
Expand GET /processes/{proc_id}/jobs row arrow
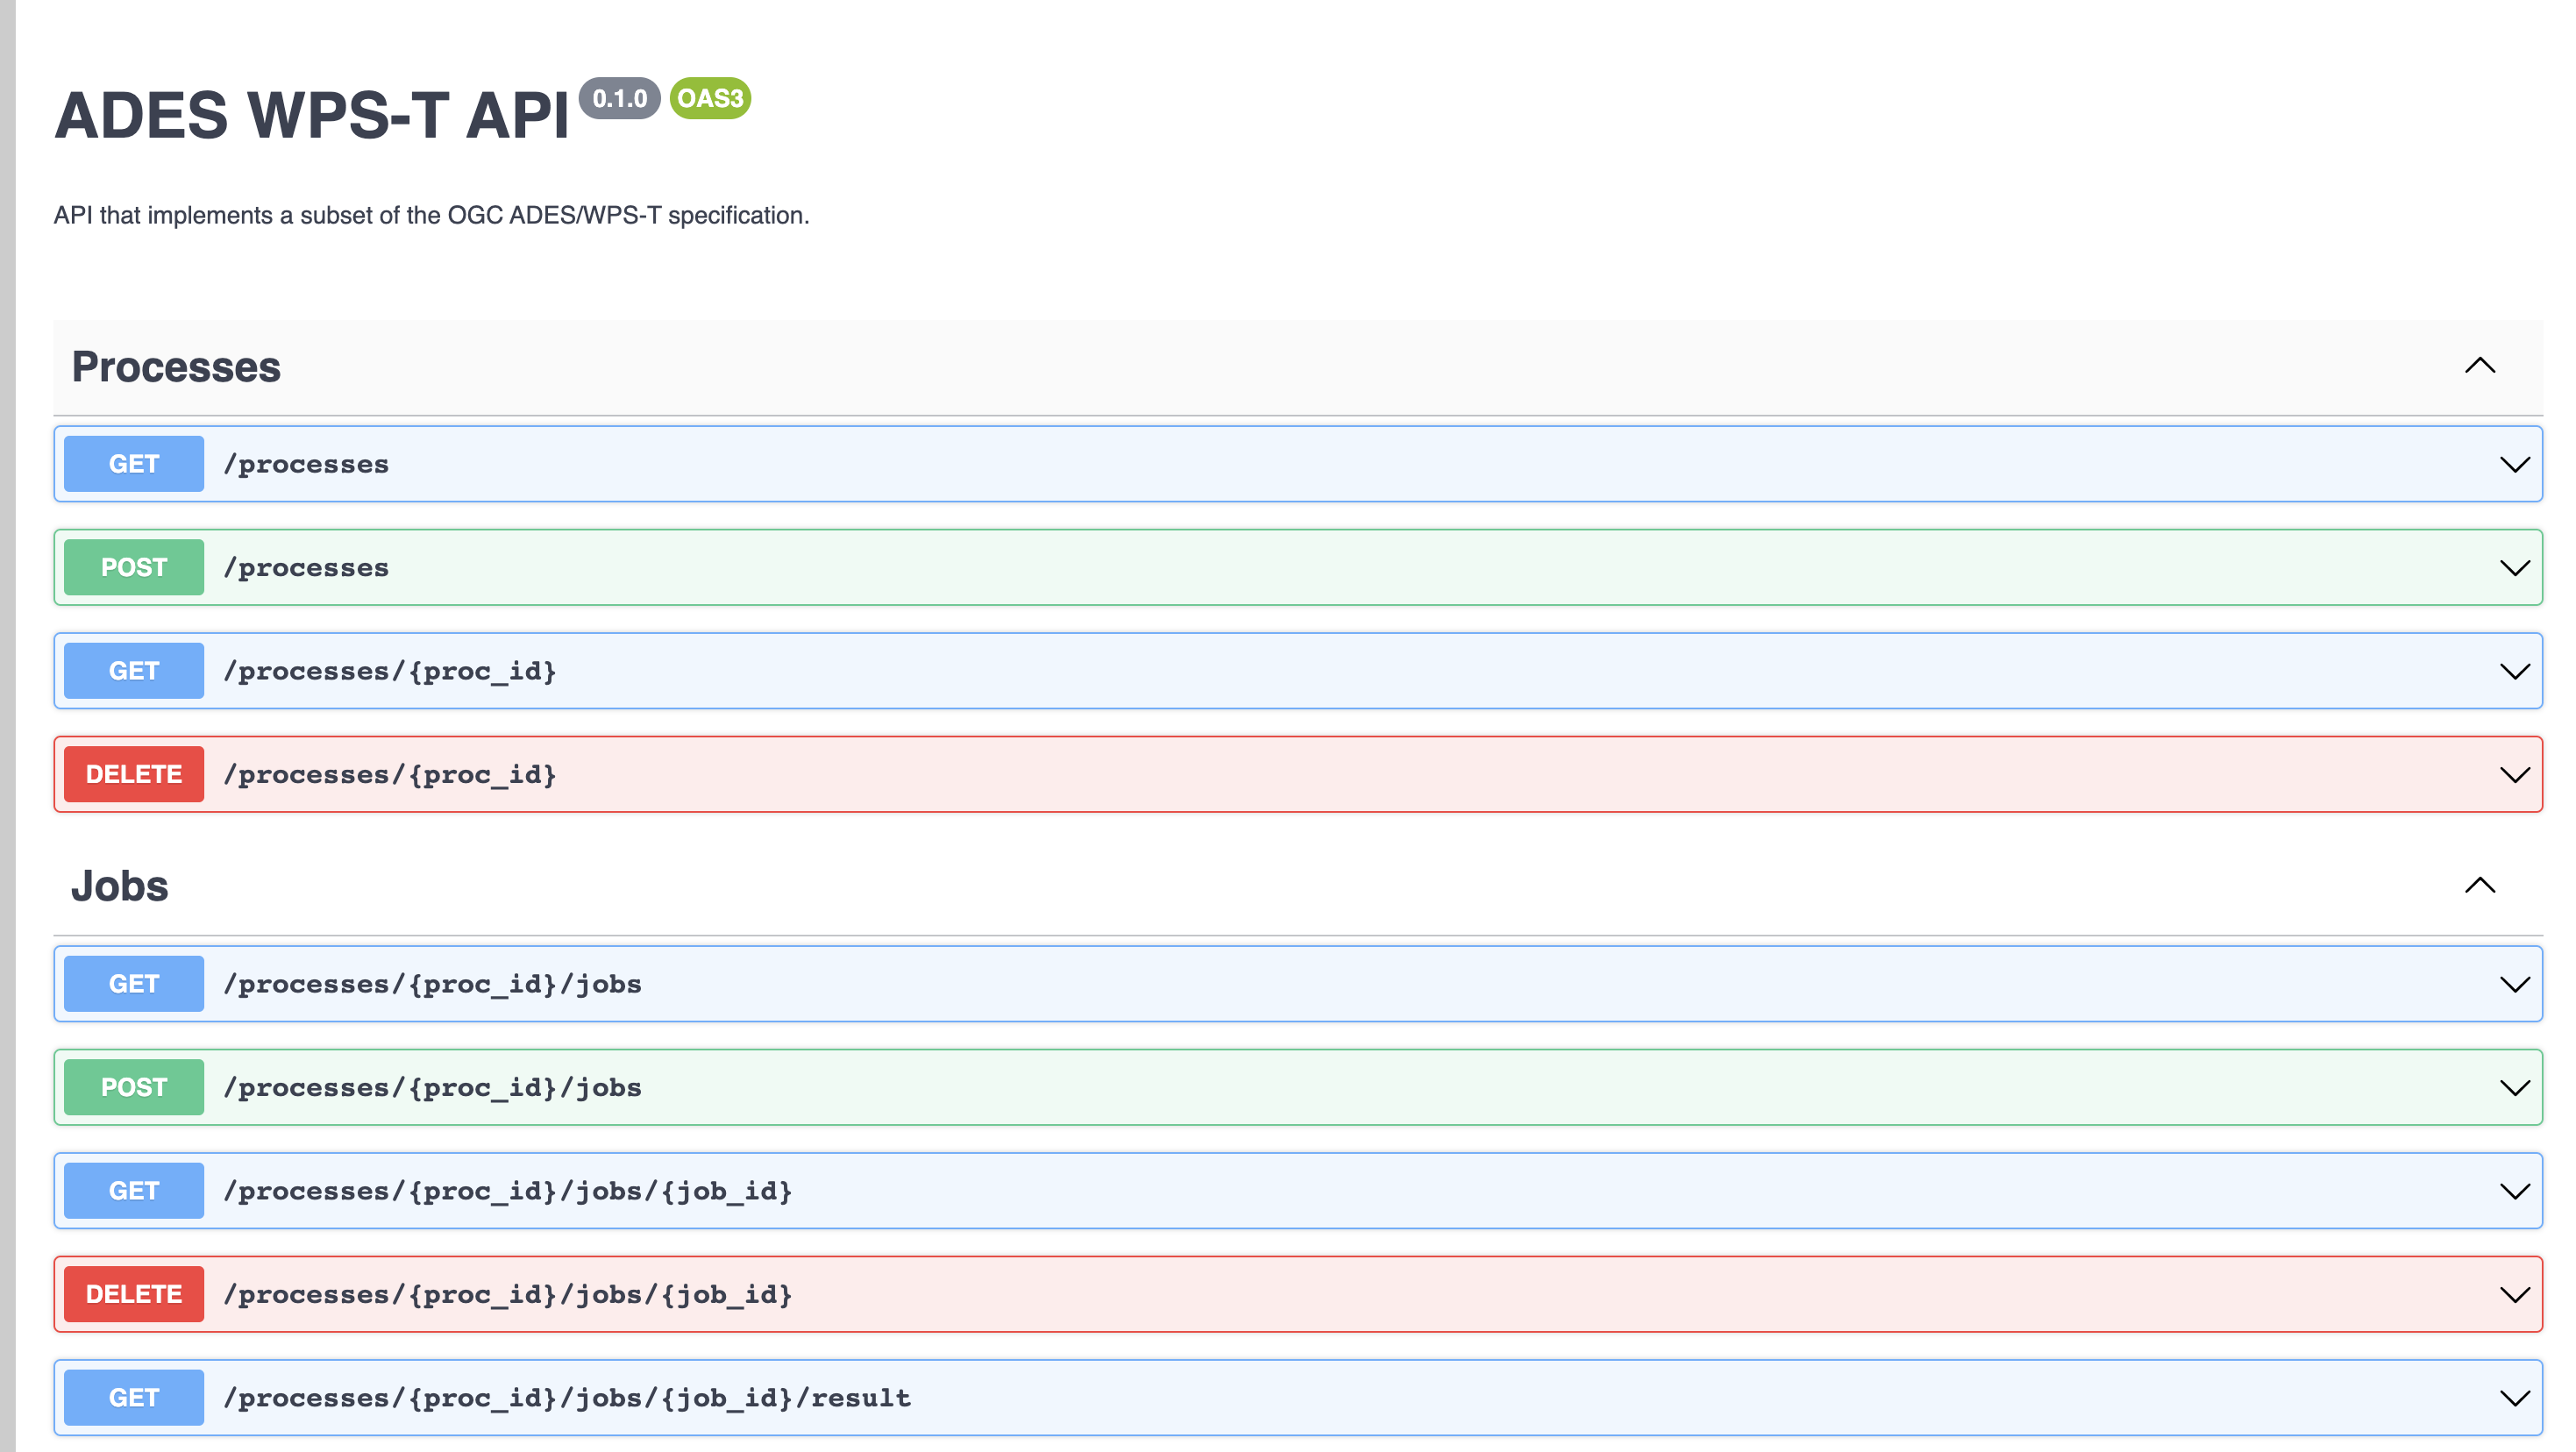click(2514, 985)
